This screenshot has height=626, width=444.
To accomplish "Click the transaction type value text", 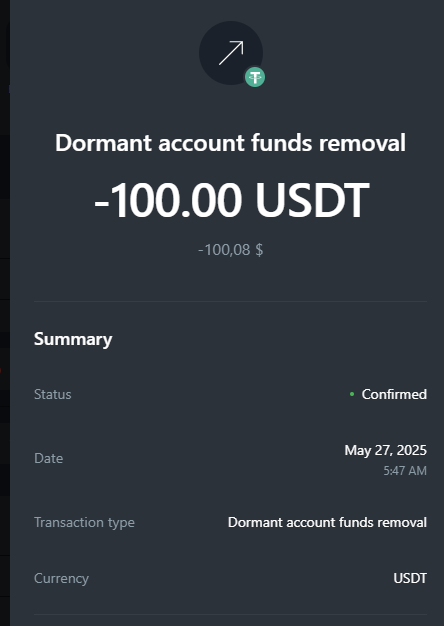I will (x=327, y=522).
